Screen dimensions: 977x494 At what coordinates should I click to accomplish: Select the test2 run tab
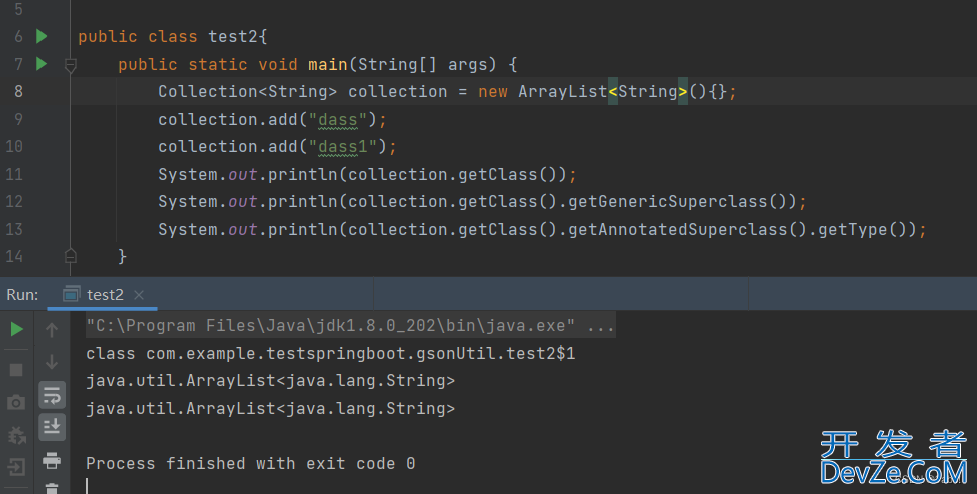(x=104, y=294)
